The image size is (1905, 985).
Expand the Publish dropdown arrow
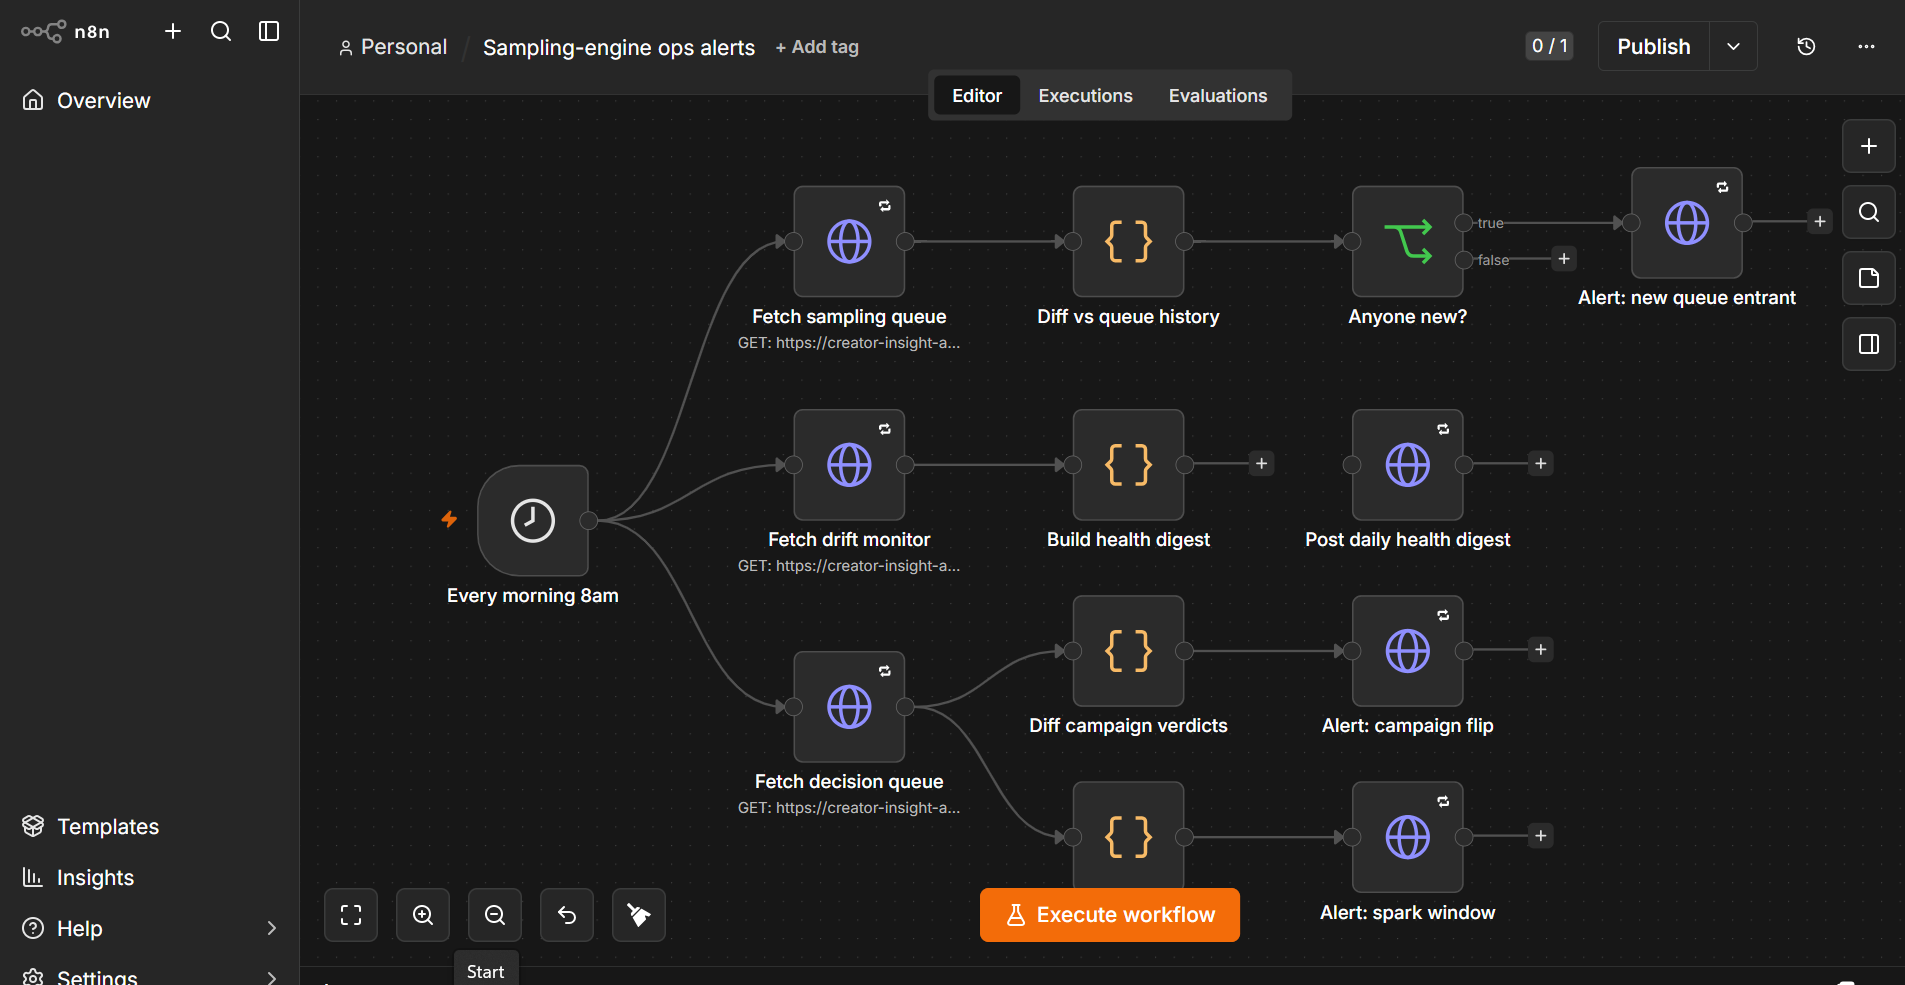(x=1734, y=46)
